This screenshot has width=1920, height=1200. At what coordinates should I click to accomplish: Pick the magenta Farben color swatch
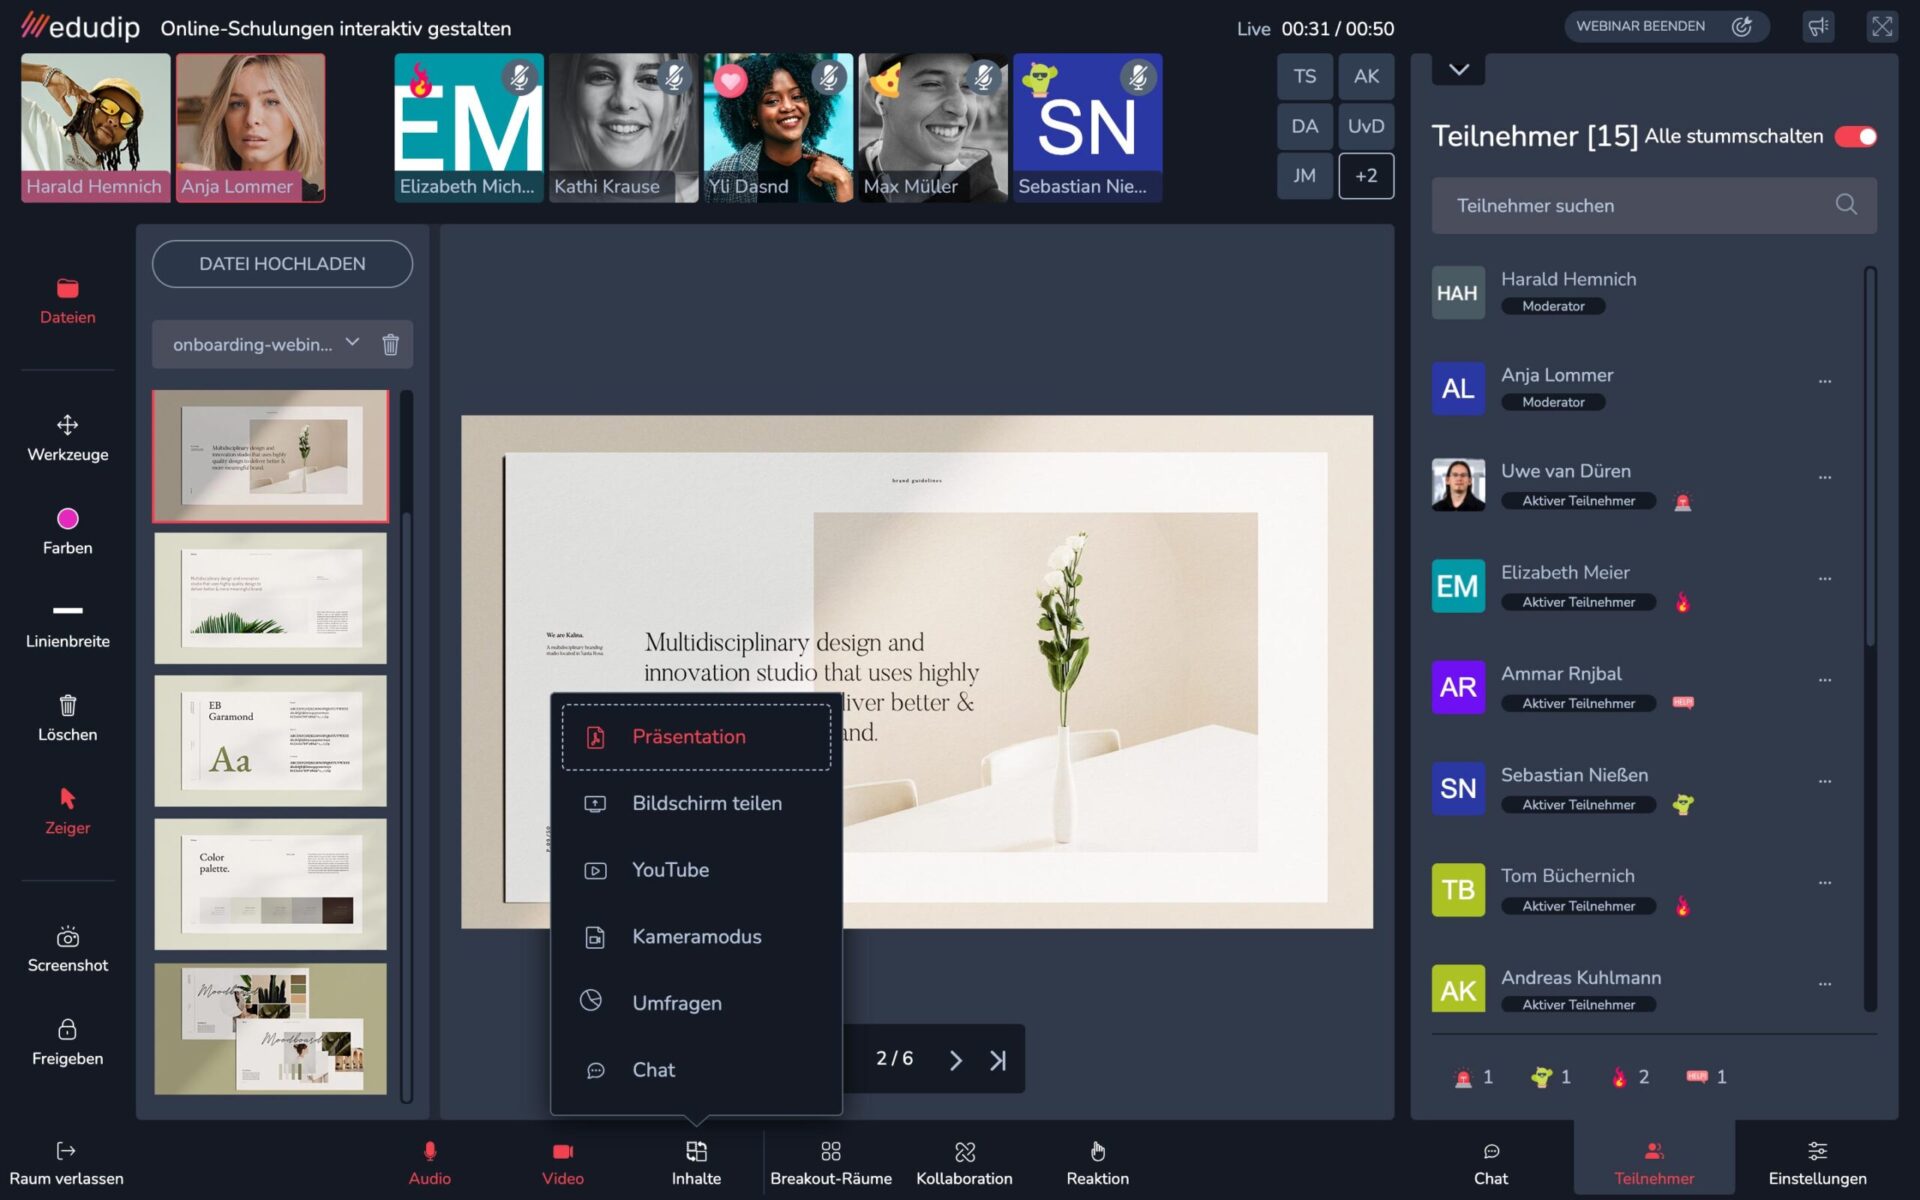[67, 518]
